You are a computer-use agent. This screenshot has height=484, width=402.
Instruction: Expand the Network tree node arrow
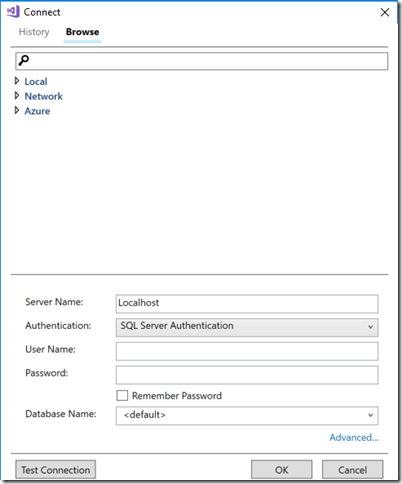pos(17,96)
